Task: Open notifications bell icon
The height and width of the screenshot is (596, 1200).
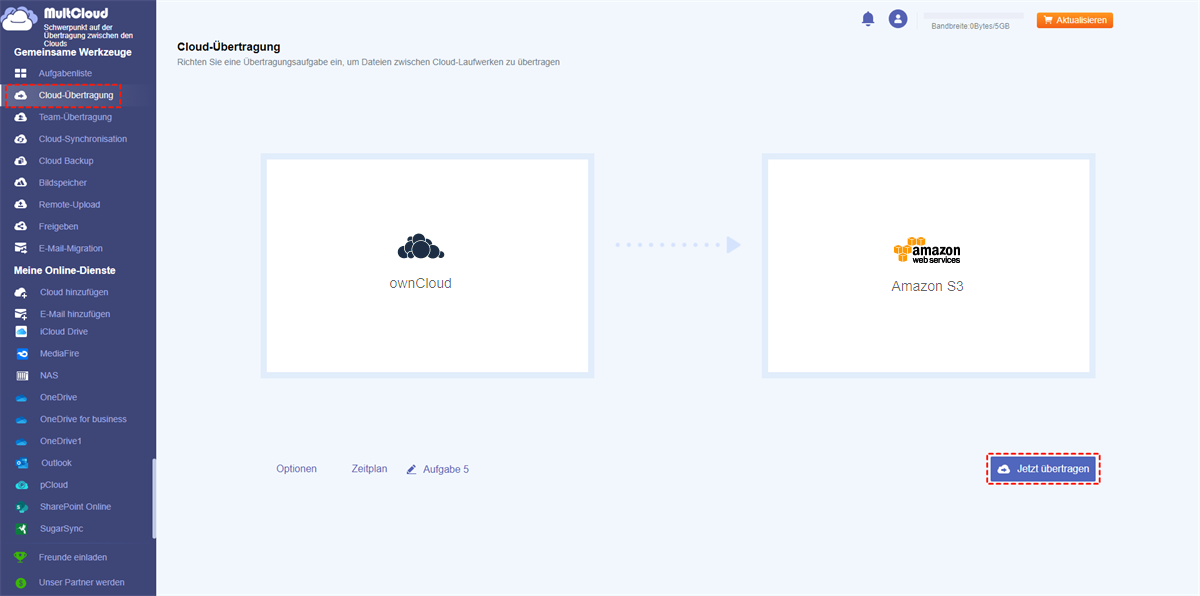Action: (868, 19)
